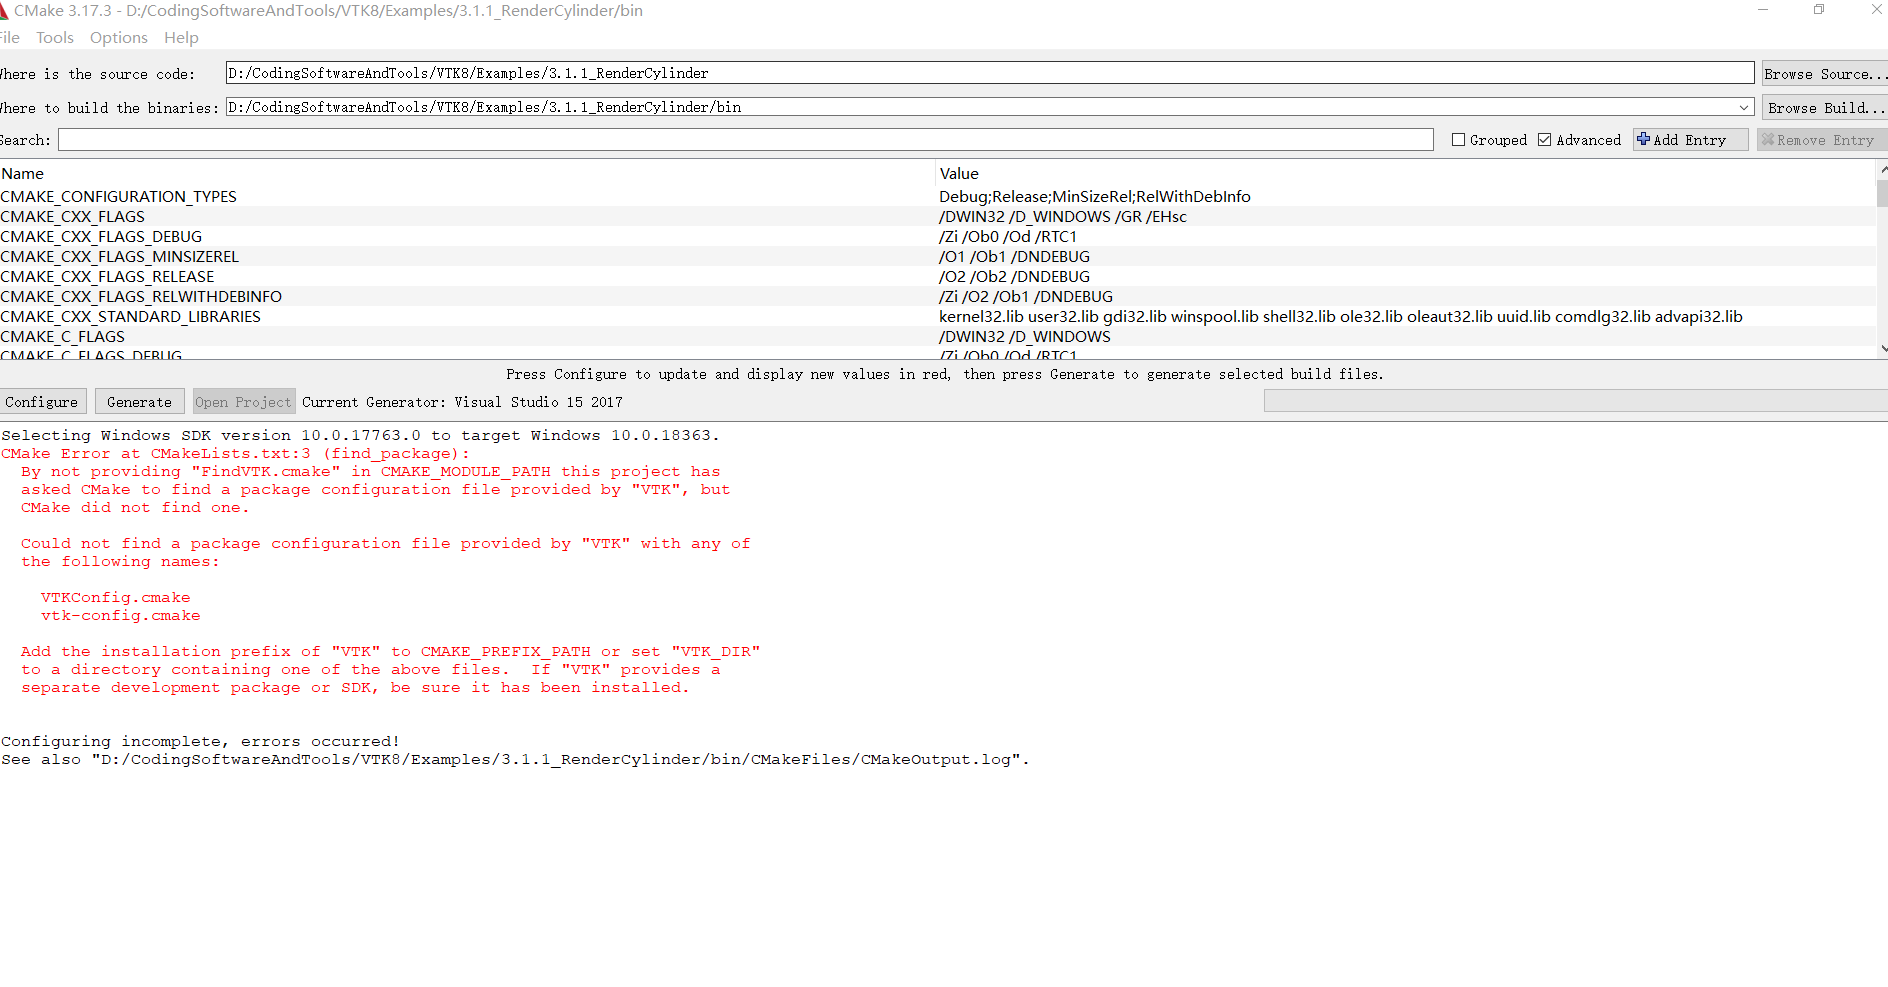Click the configure progress bar
Image resolution: width=1888 pixels, height=987 pixels.
(x=1576, y=401)
